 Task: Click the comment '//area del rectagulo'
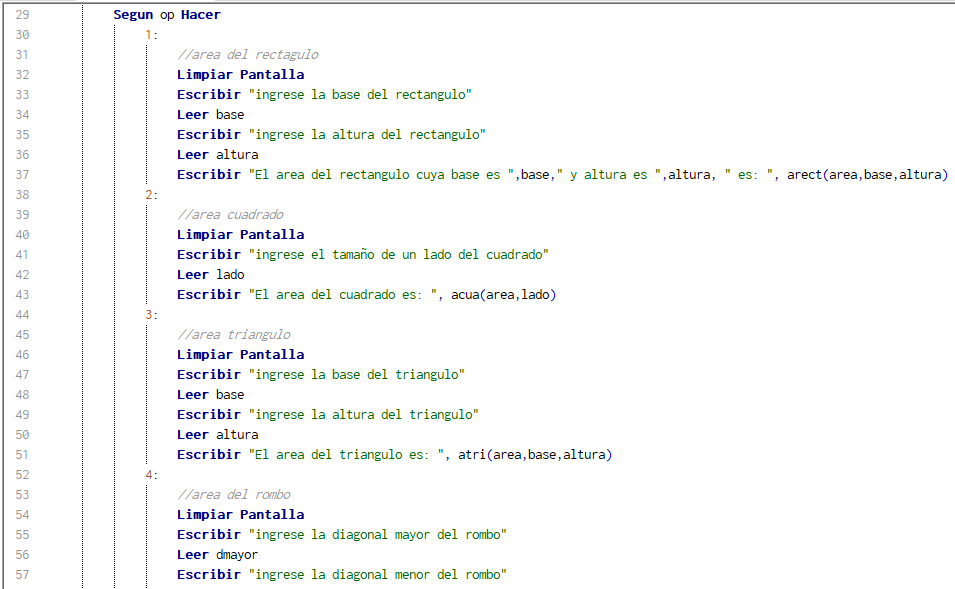[x=248, y=55]
